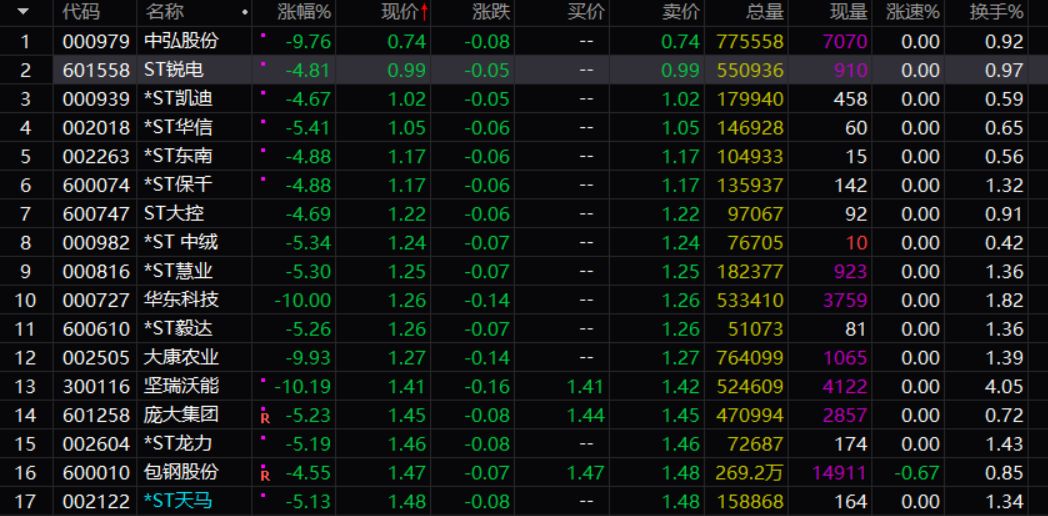Open the dropdown triangle above row numbers

pos(23,11)
